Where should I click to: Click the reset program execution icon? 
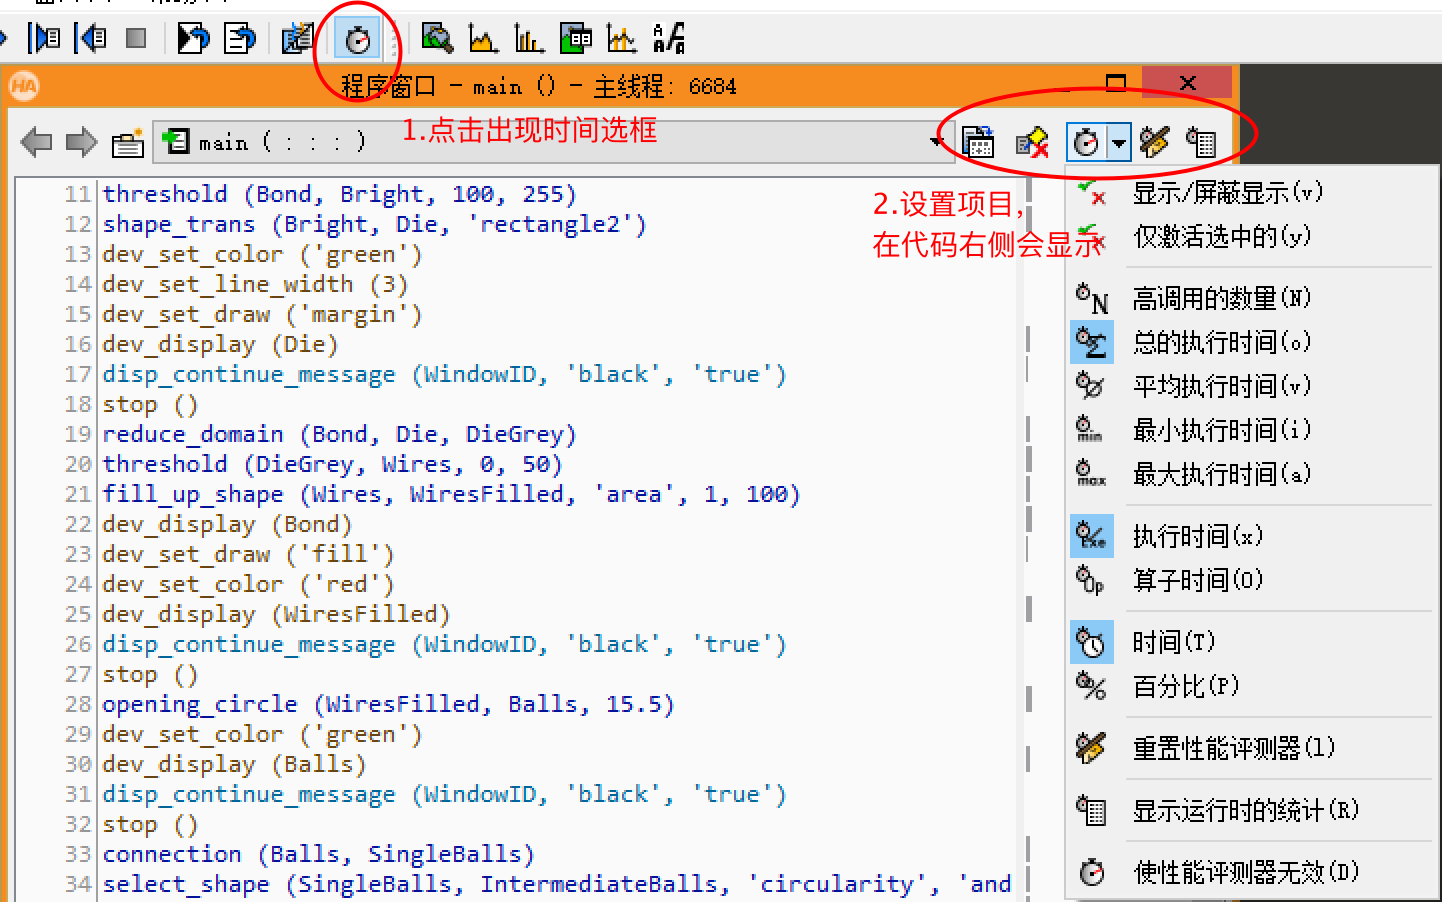click(x=192, y=39)
